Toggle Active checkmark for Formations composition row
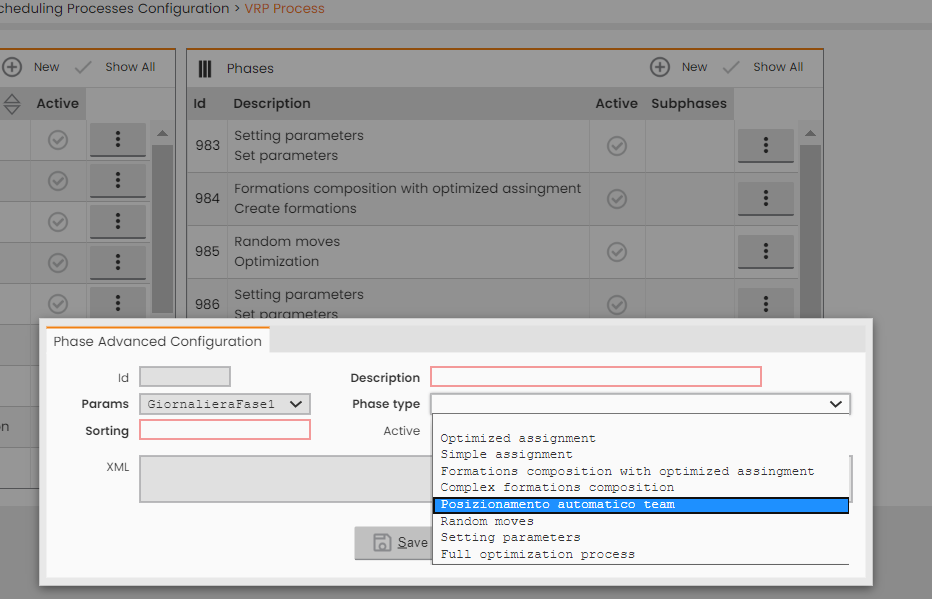 click(x=617, y=198)
